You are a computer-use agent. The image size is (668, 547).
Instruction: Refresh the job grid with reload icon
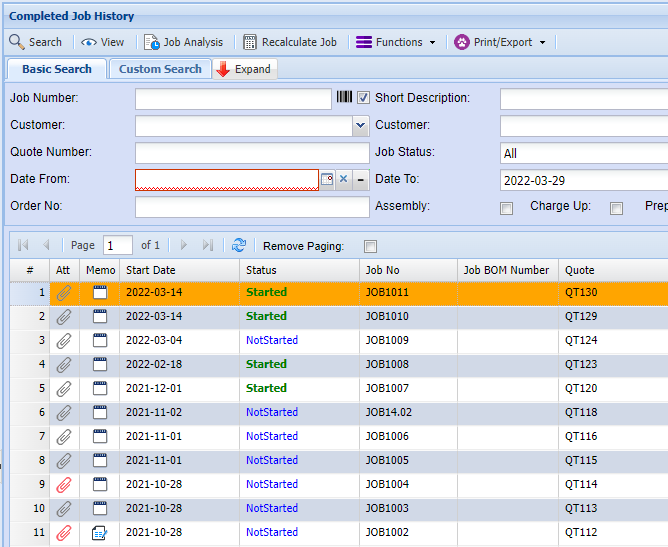pyautogui.click(x=238, y=245)
